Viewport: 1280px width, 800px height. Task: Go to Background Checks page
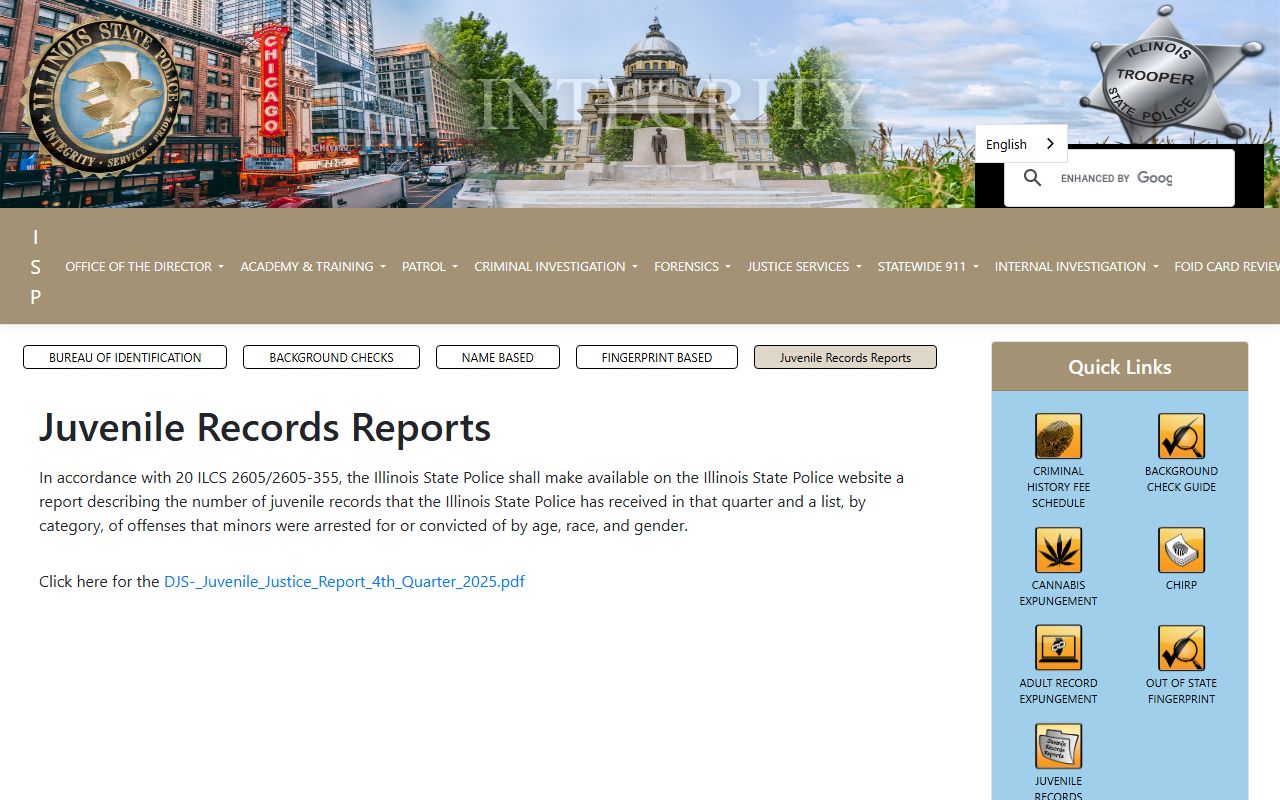point(331,357)
